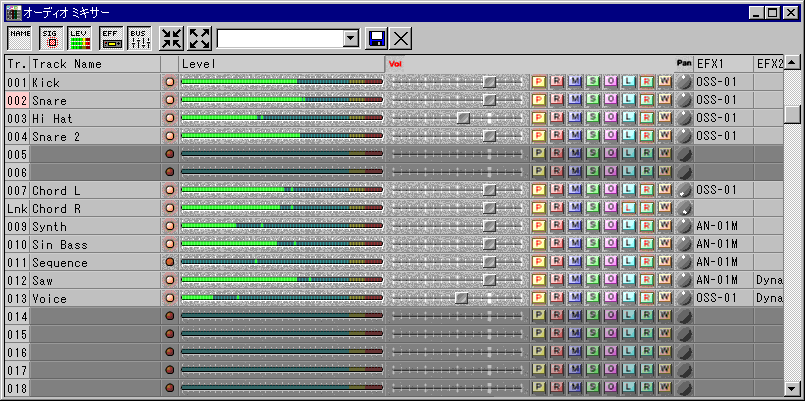This screenshot has width=805, height=401.
Task: Toggle the green R button on Synth track
Action: click(646, 226)
